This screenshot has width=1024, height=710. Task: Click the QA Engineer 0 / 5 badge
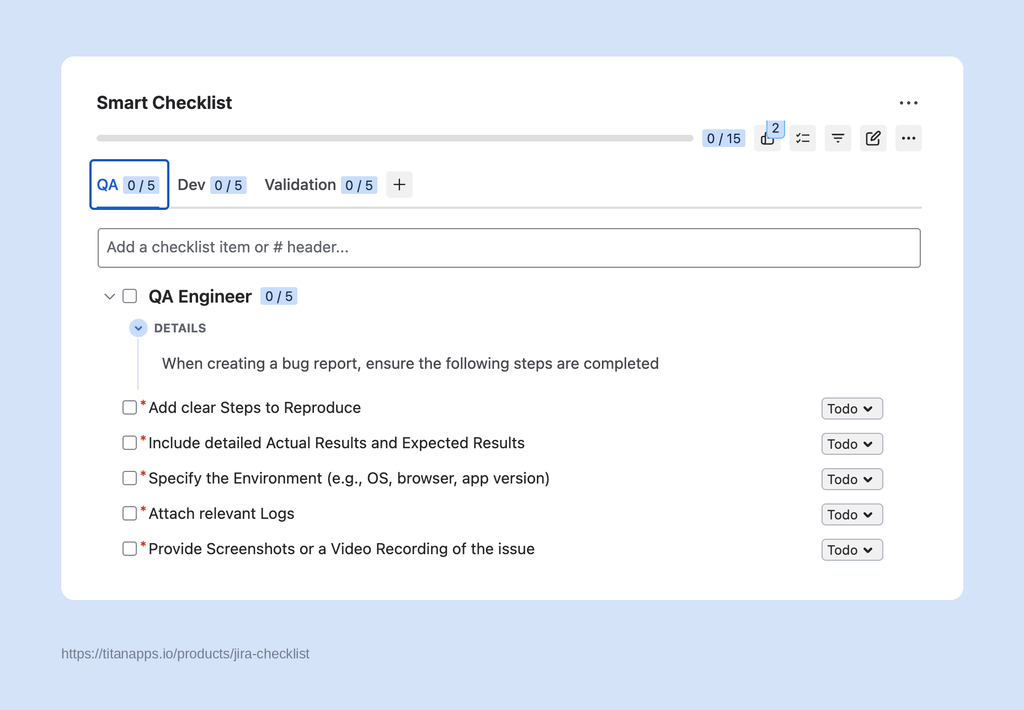[x=279, y=297]
